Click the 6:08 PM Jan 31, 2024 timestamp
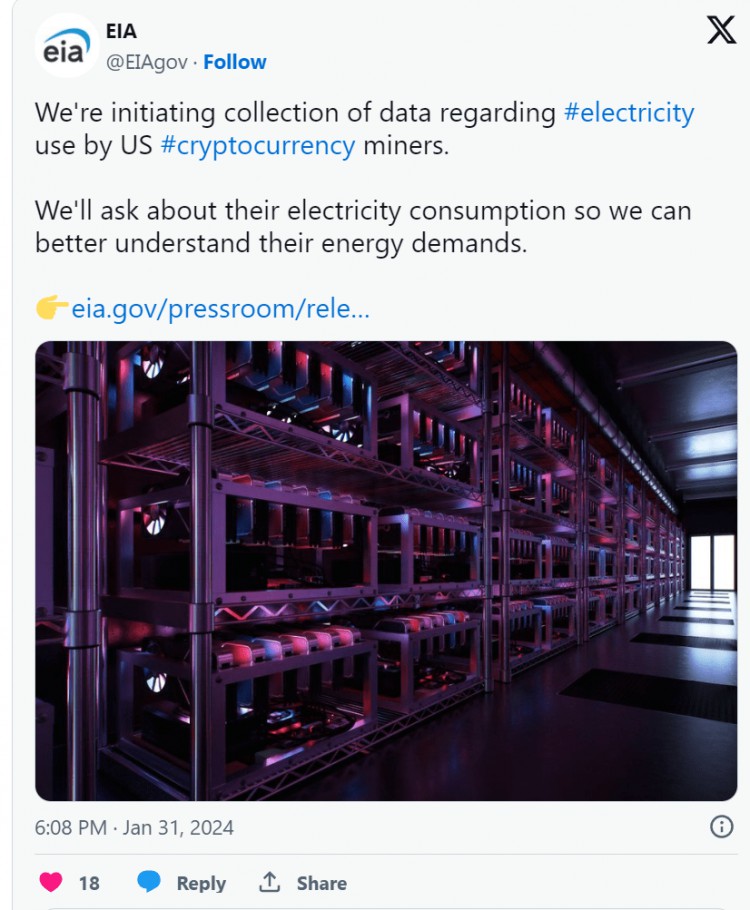Image resolution: width=750 pixels, height=910 pixels. click(134, 828)
